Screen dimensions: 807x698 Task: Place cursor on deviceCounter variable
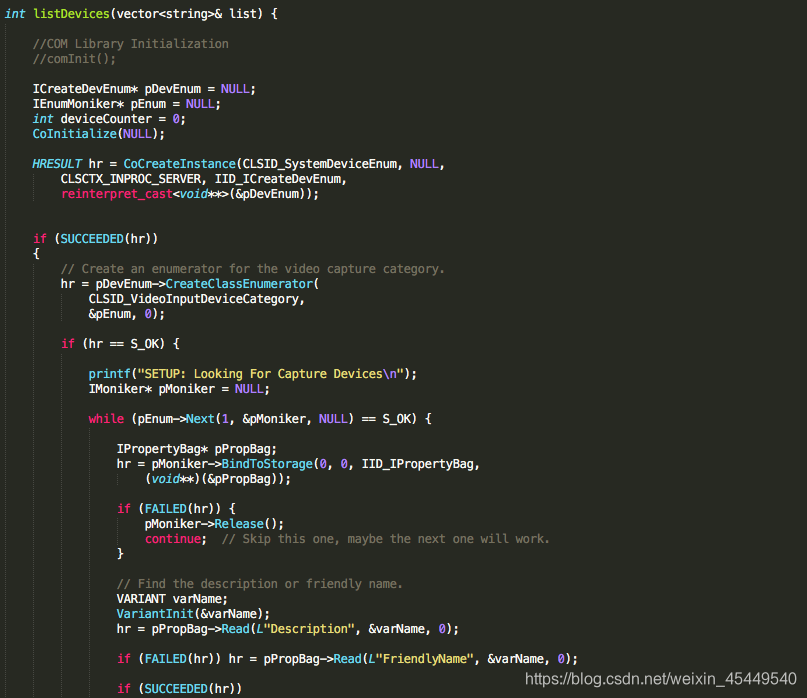(x=106, y=118)
